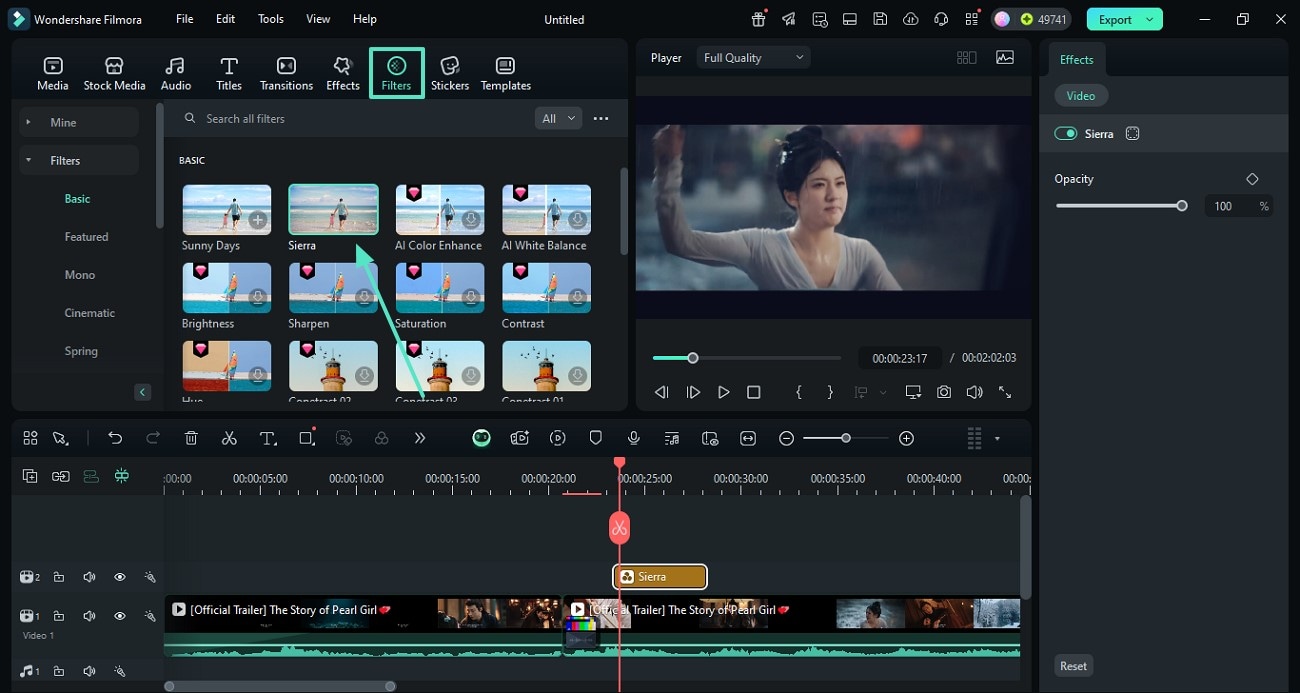Open the File menu
The image size is (1300, 693).
tap(185, 19)
